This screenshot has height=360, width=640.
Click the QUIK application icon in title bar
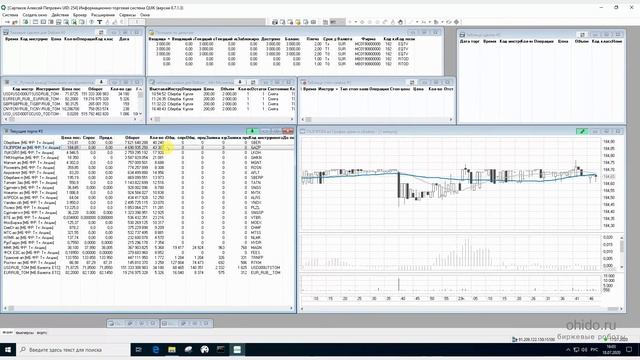(x=4, y=7)
